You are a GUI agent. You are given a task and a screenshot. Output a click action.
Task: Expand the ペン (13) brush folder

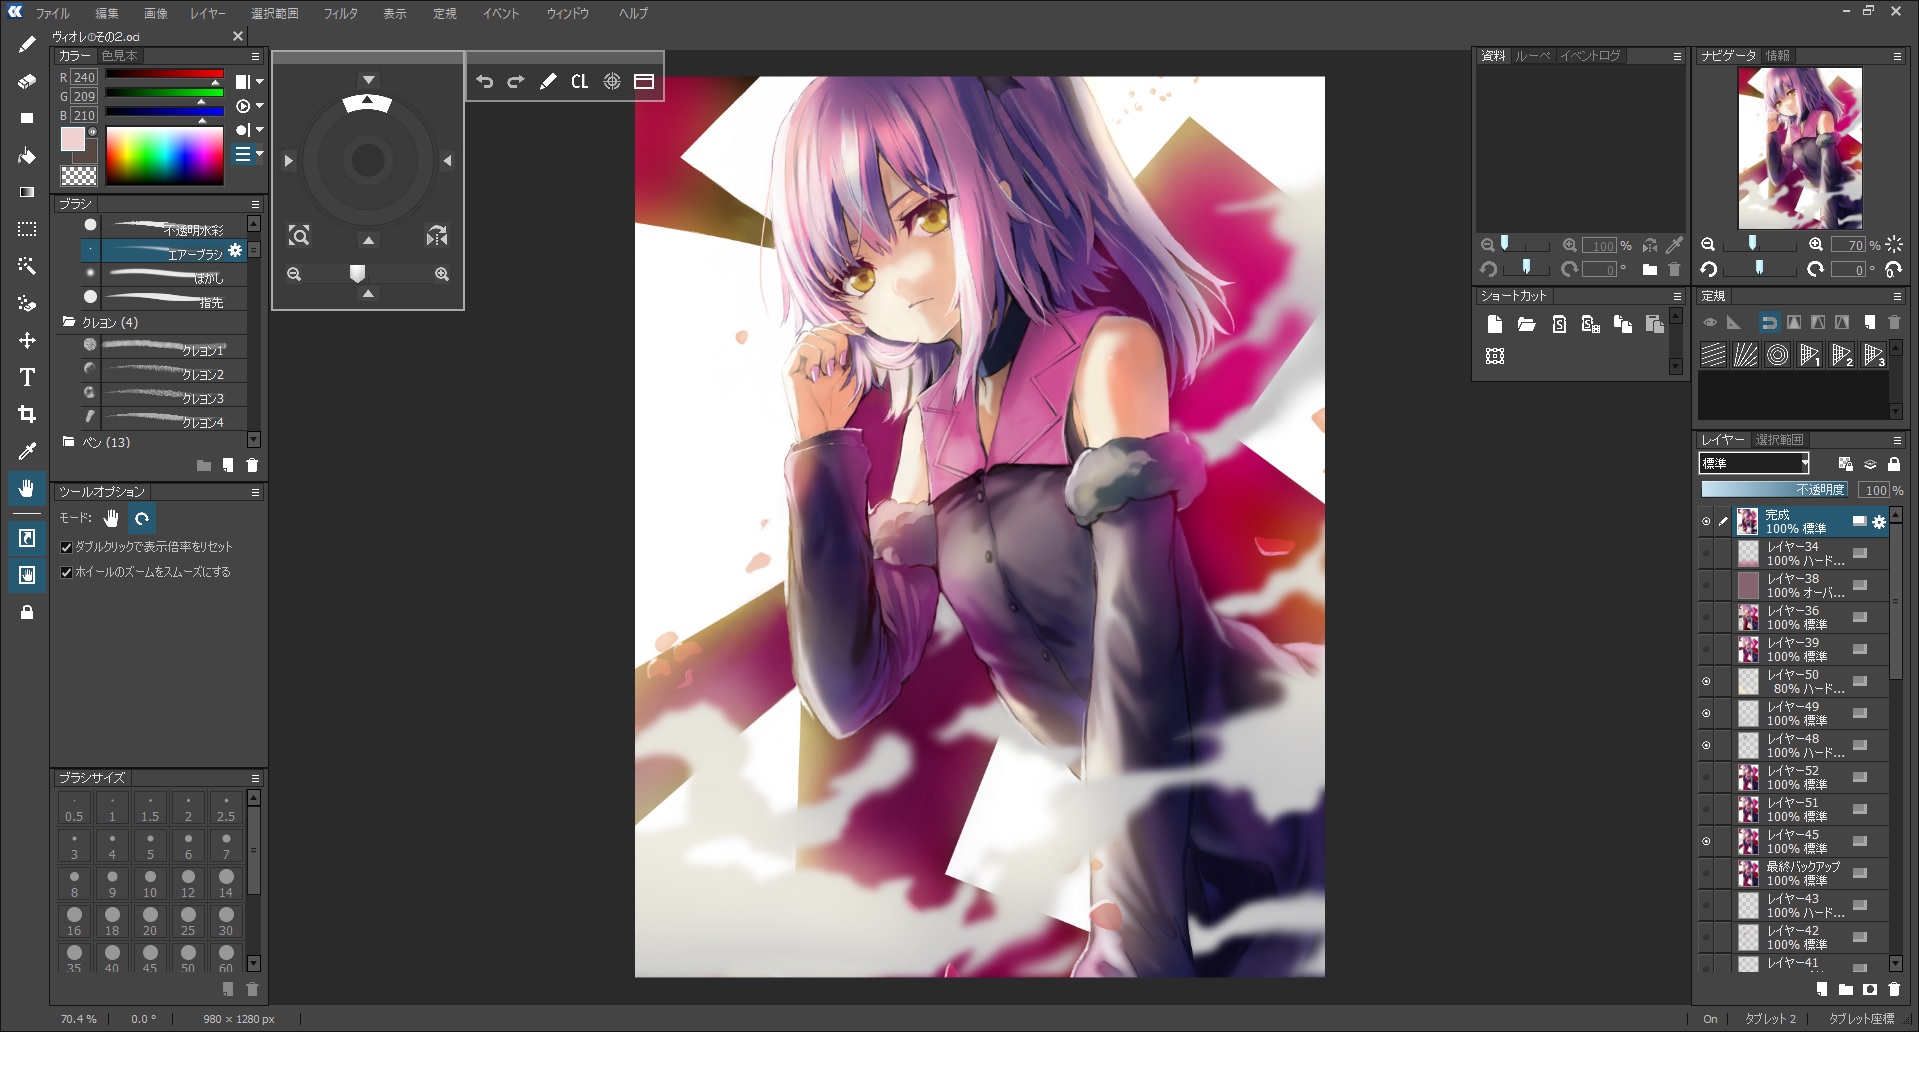[x=69, y=441]
